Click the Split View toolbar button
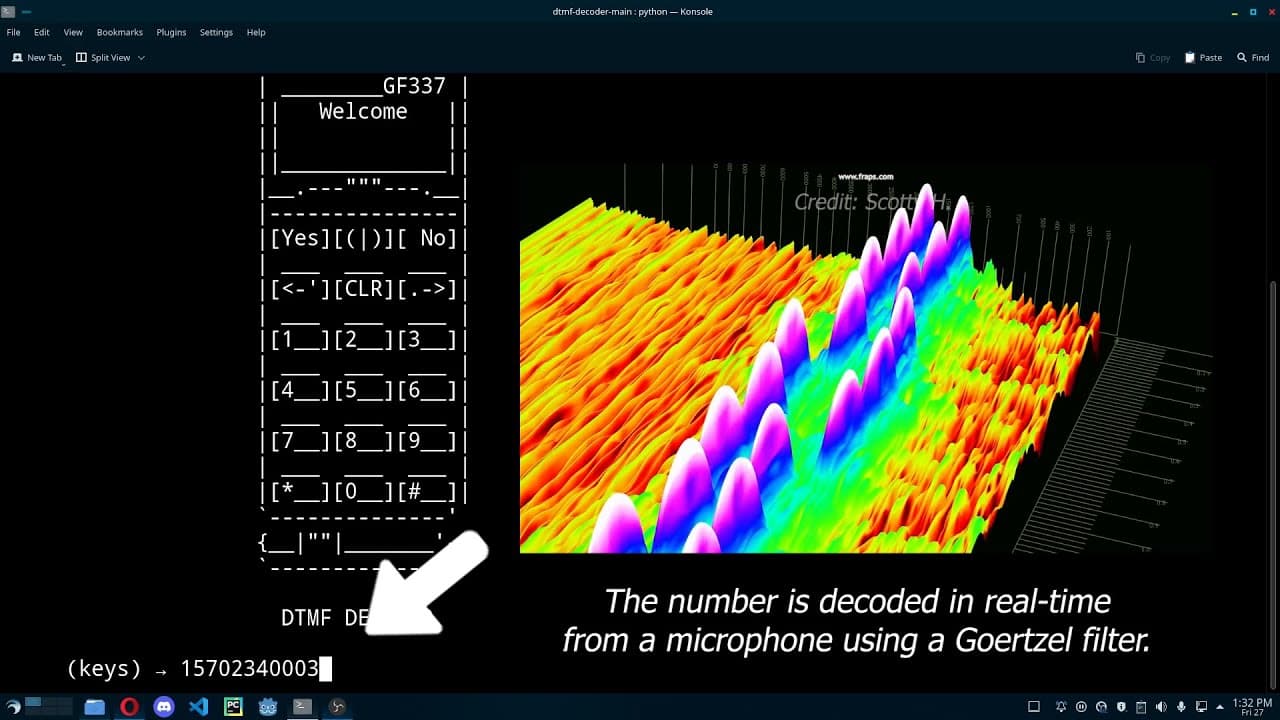 (x=104, y=58)
